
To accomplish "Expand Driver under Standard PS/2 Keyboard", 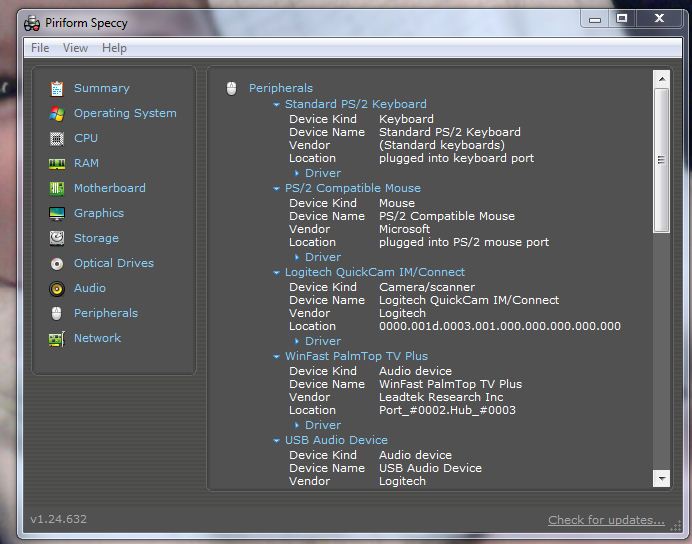I will click(x=297, y=173).
